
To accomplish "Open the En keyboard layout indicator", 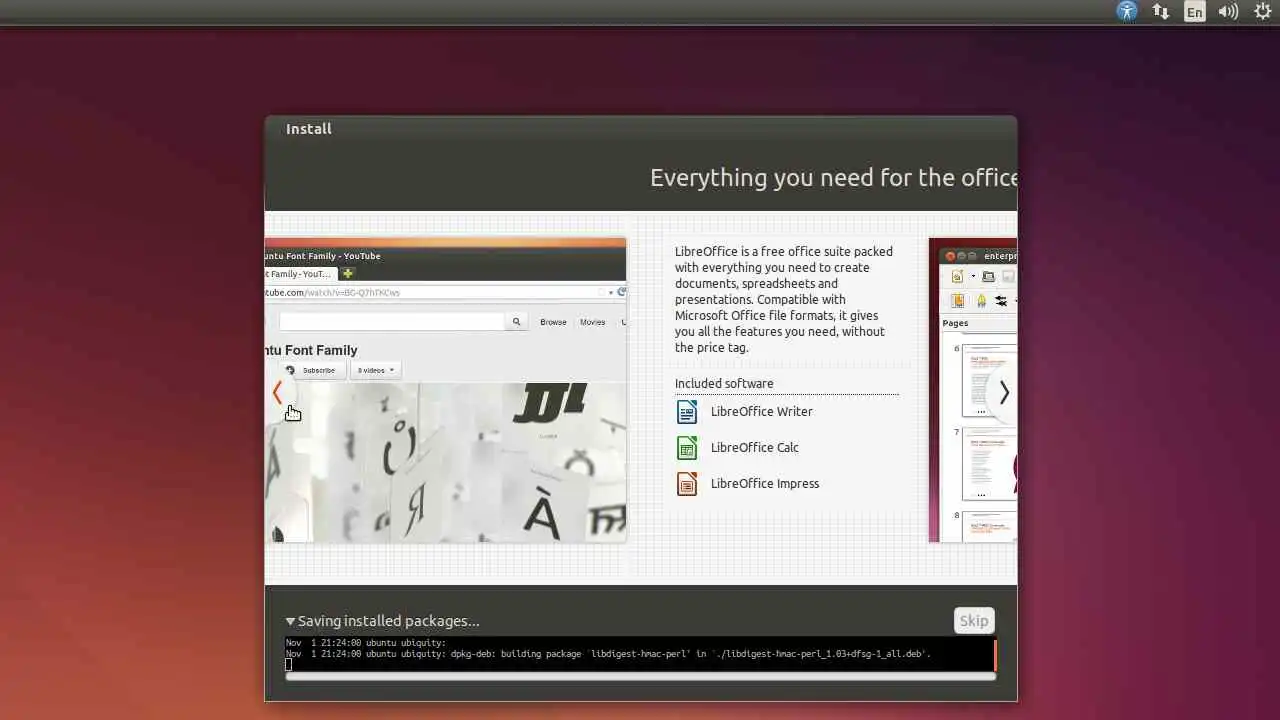I will click(x=1195, y=12).
